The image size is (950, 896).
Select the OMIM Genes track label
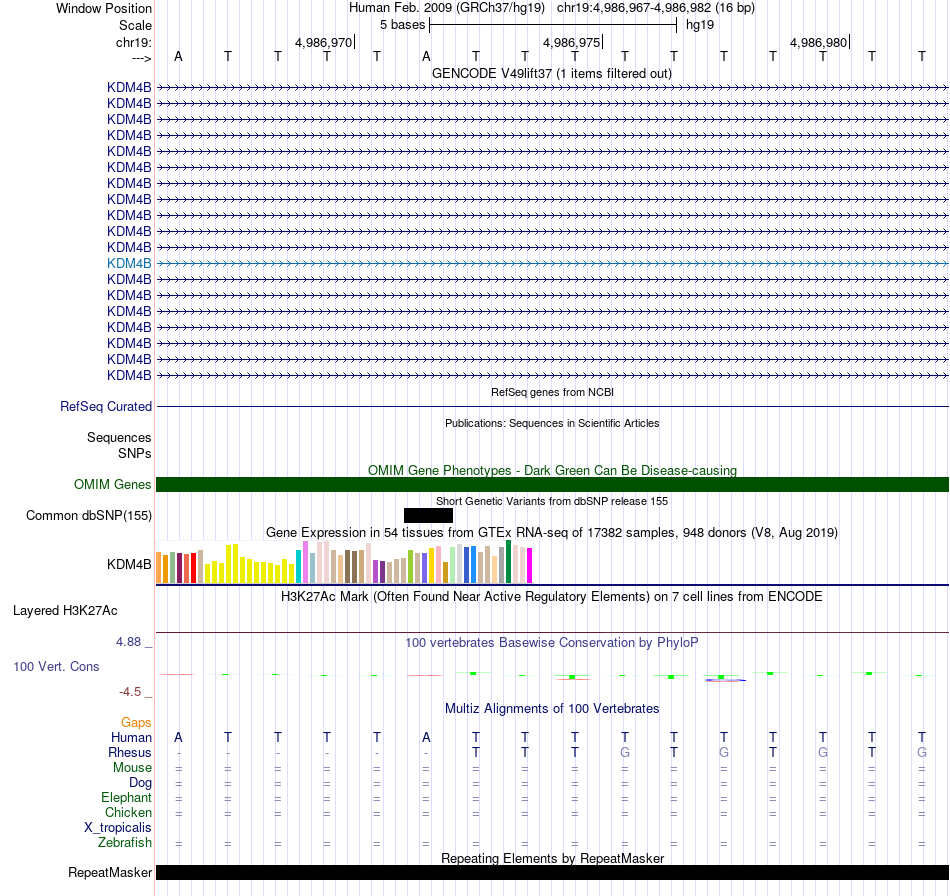click(113, 485)
